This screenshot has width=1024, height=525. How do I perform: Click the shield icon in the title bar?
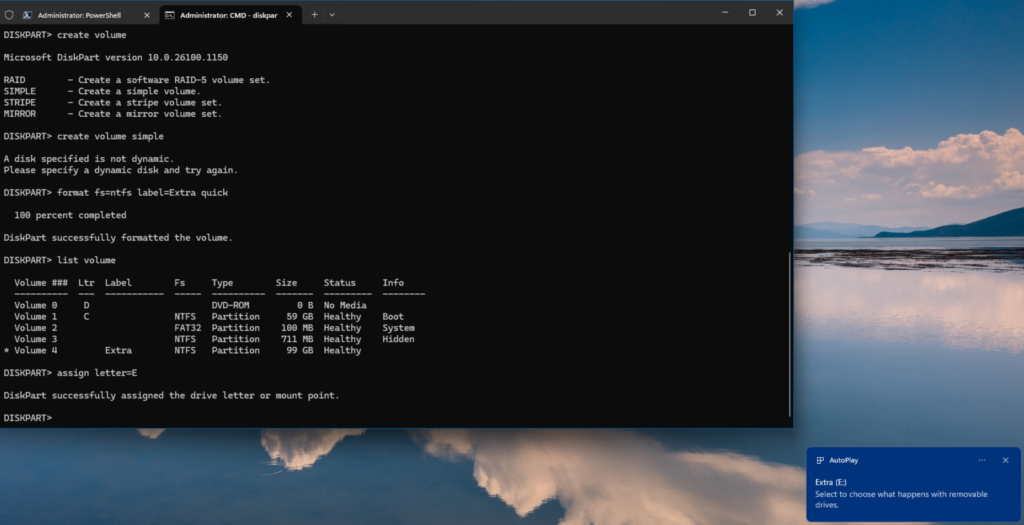pos(8,14)
